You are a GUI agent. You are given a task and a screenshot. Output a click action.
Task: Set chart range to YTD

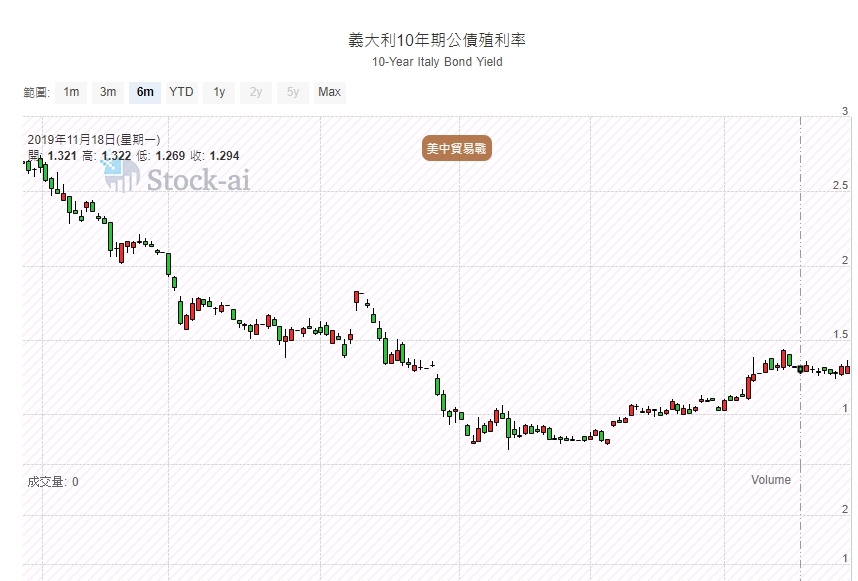(181, 92)
